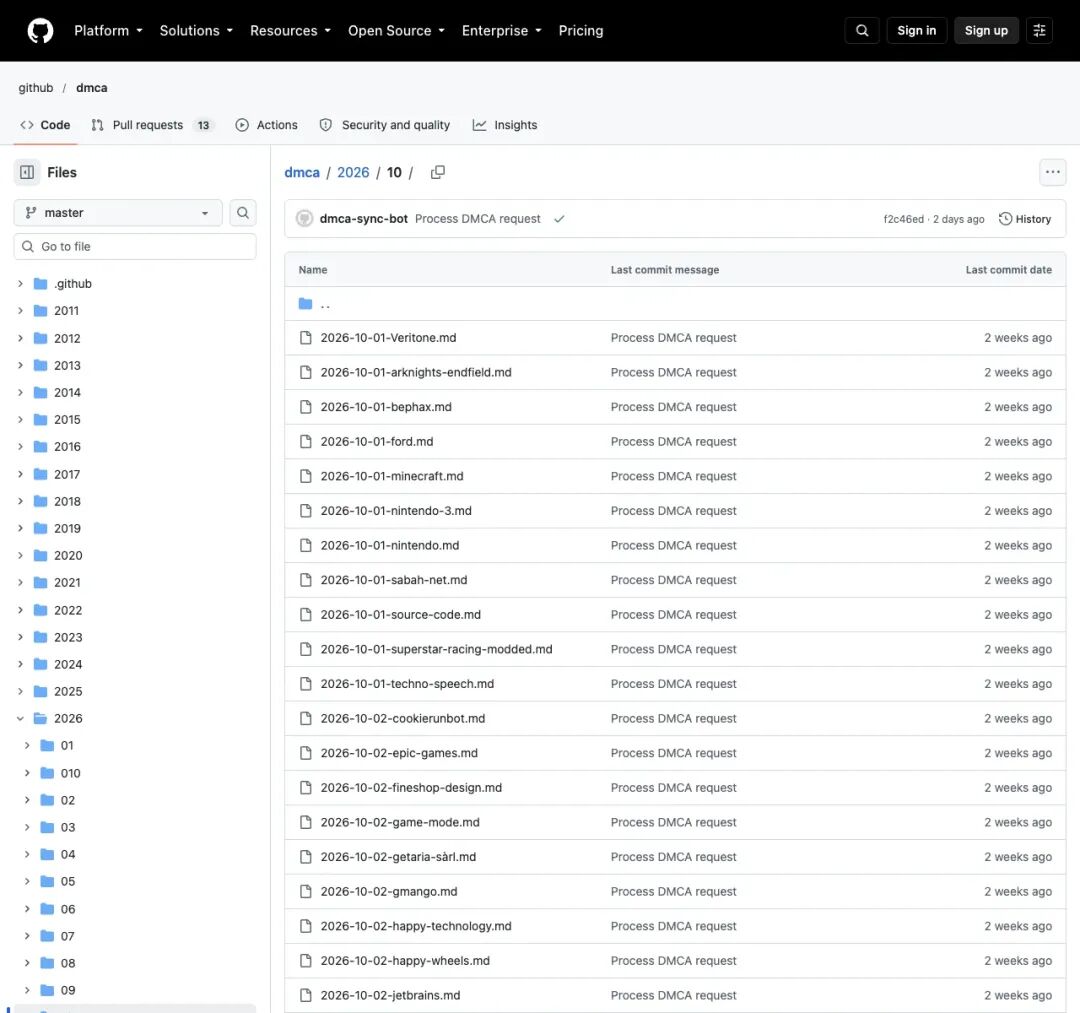
Task: Open commit f2c46ed link
Action: pos(903,219)
